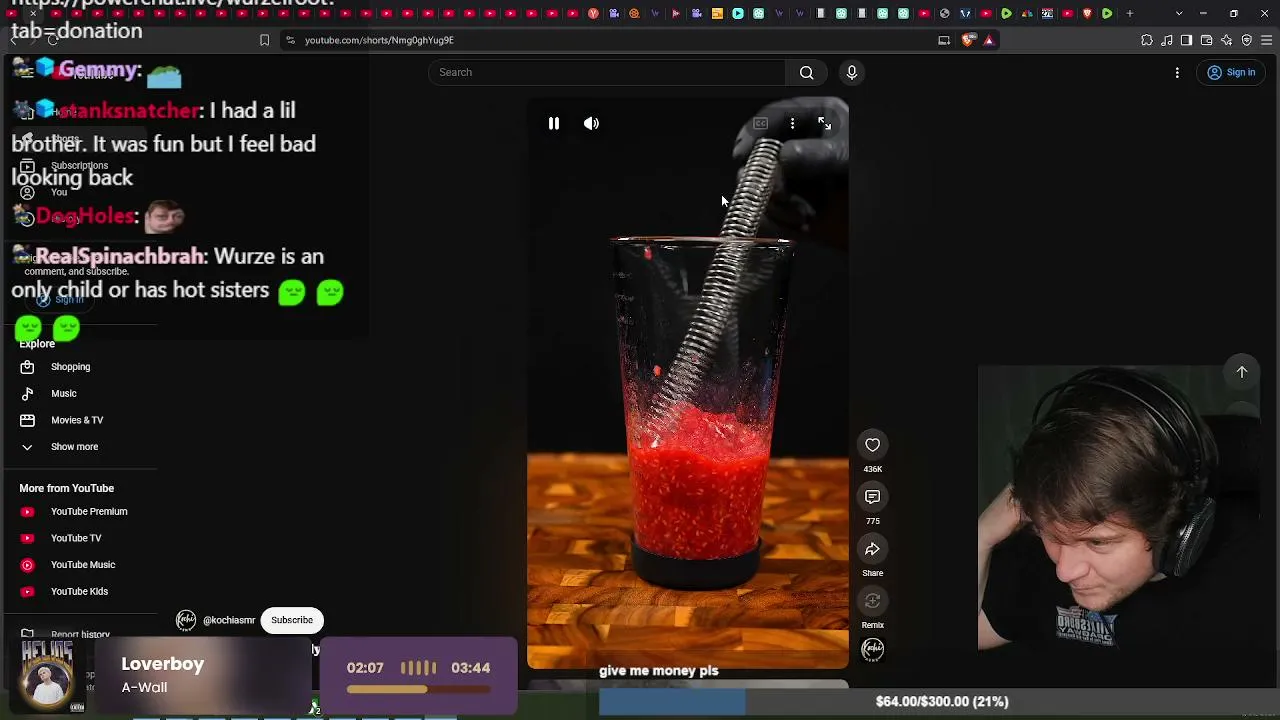Switch to the globe icon browser tab
Viewport: 1280px width, 720px height.
pyautogui.click(x=944, y=13)
